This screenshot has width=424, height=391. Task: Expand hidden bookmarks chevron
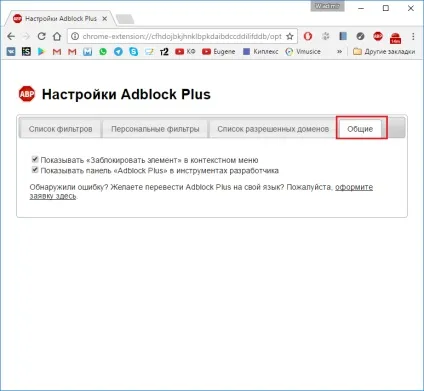click(x=340, y=52)
